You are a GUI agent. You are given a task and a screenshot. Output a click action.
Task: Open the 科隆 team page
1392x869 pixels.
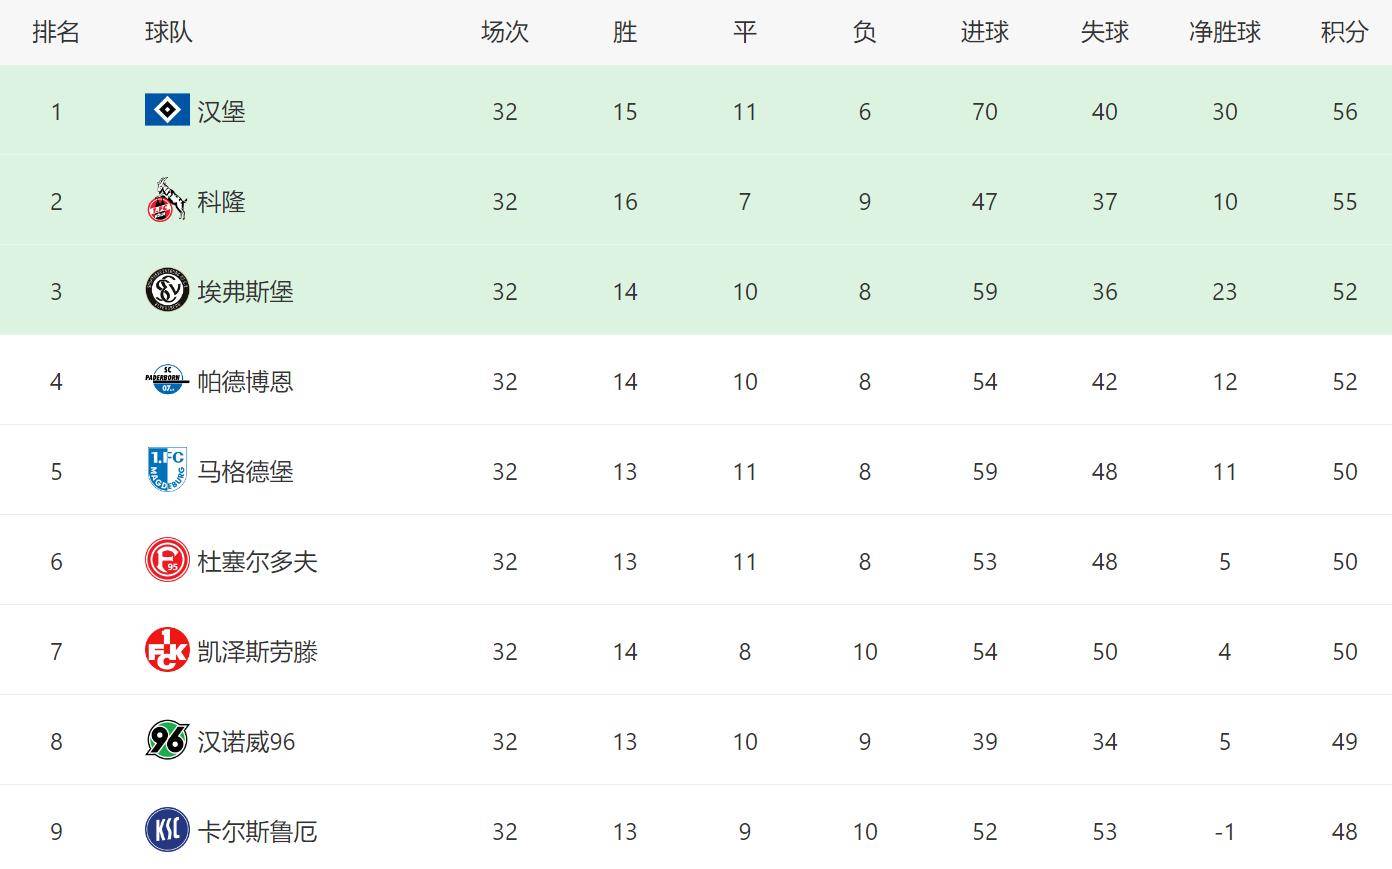point(221,201)
